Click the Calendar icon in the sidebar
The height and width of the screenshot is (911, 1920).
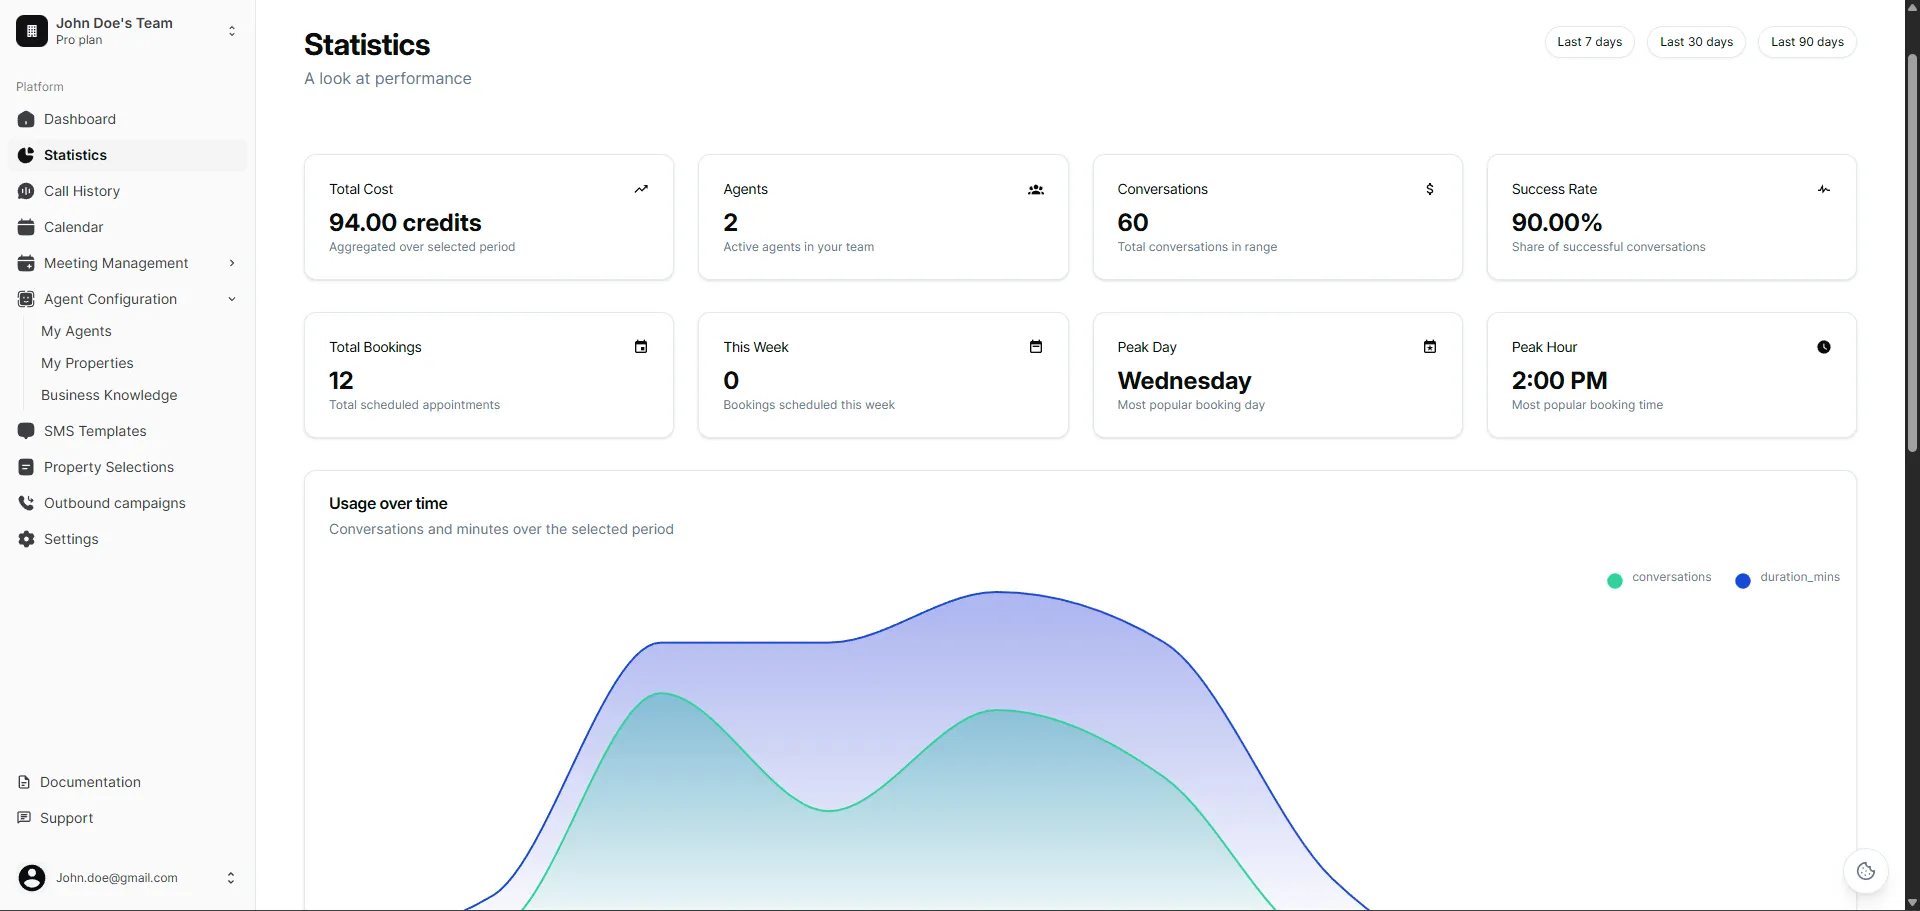tap(26, 227)
